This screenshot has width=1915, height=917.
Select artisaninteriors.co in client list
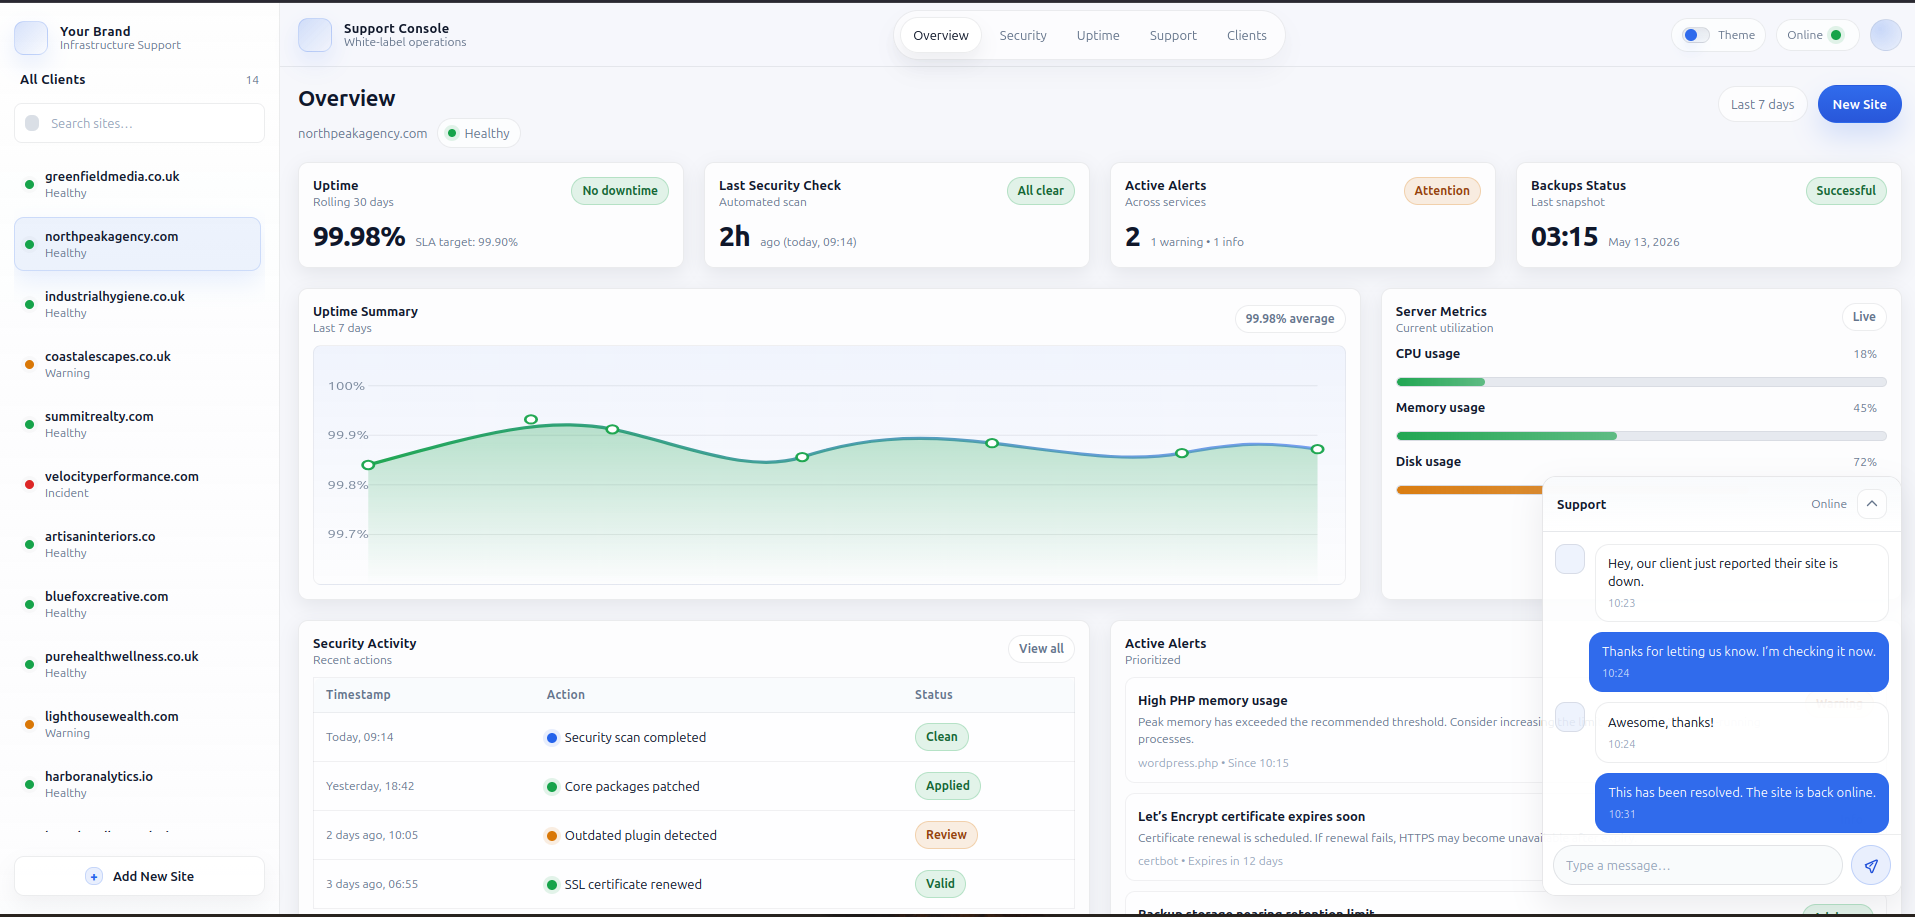click(x=137, y=544)
